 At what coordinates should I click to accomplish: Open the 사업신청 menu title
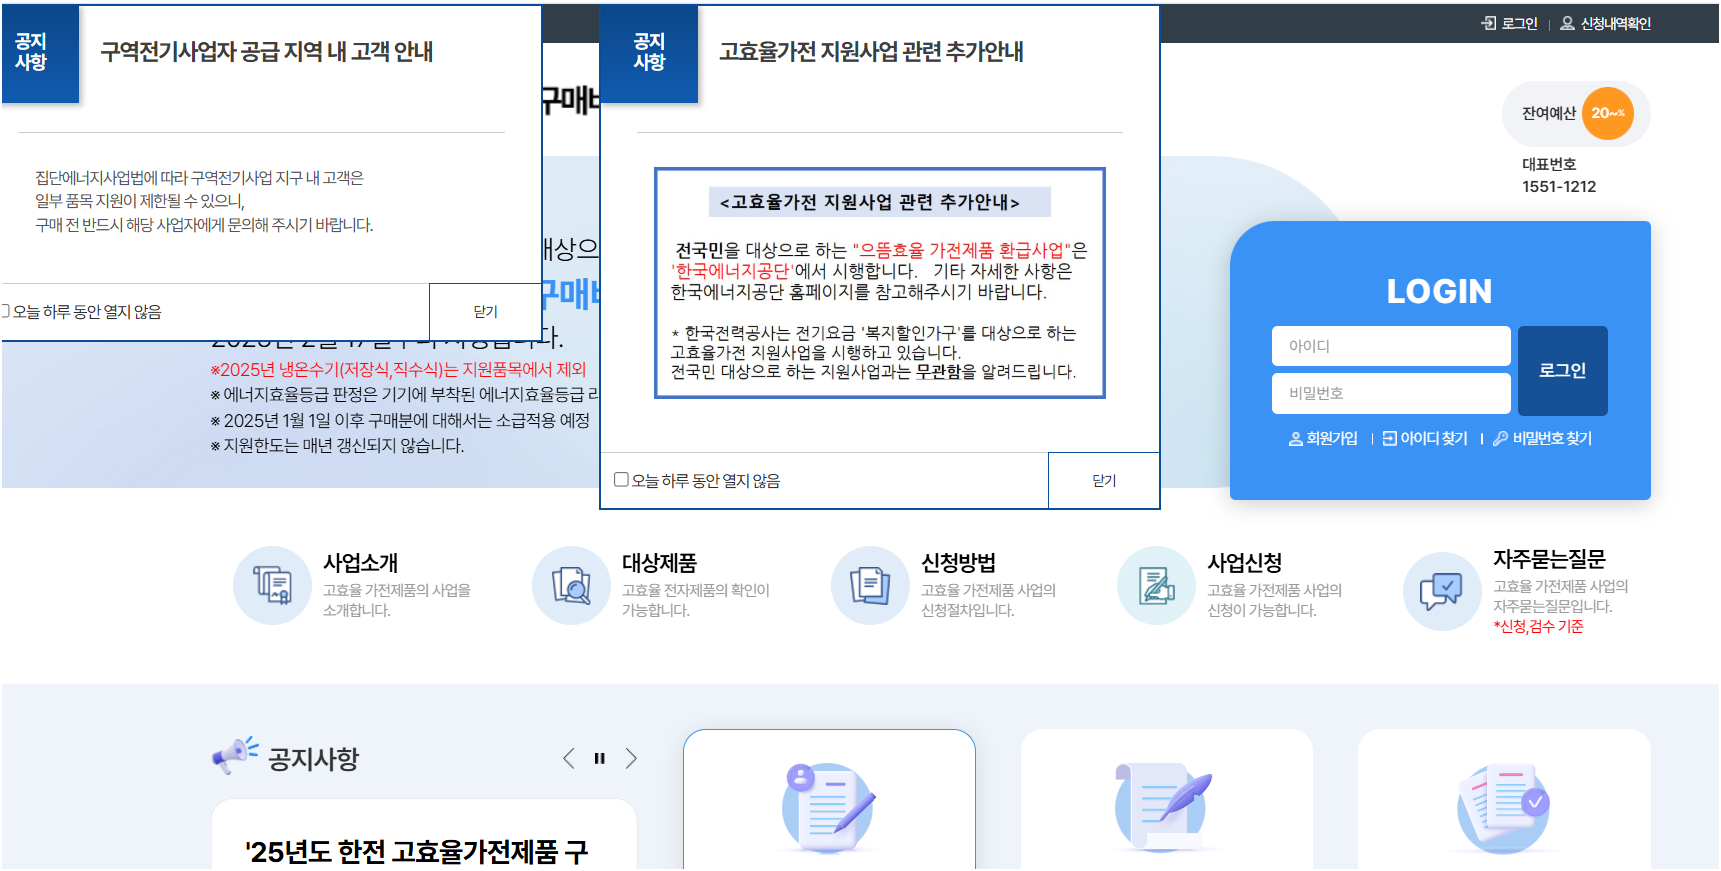1244,563
